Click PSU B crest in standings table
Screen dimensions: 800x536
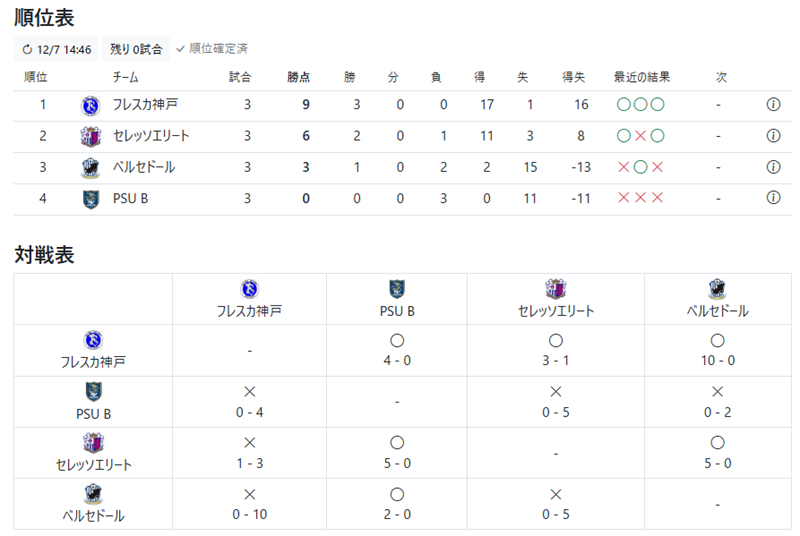tap(91, 199)
